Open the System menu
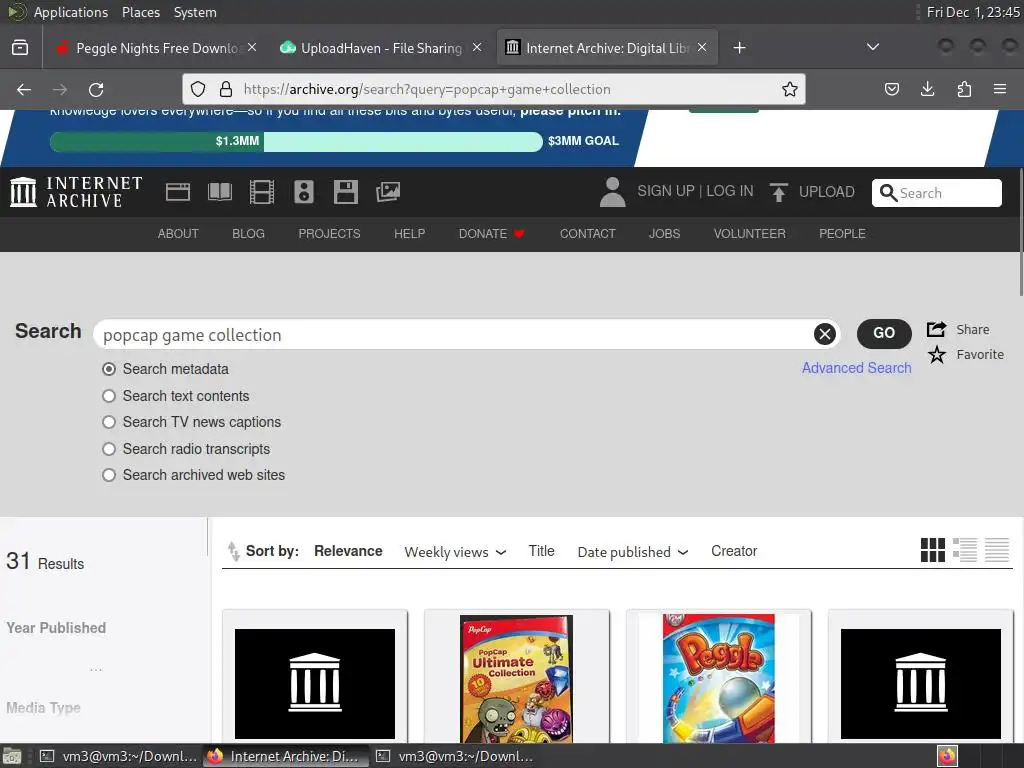Viewport: 1024px width, 768px height. [195, 12]
